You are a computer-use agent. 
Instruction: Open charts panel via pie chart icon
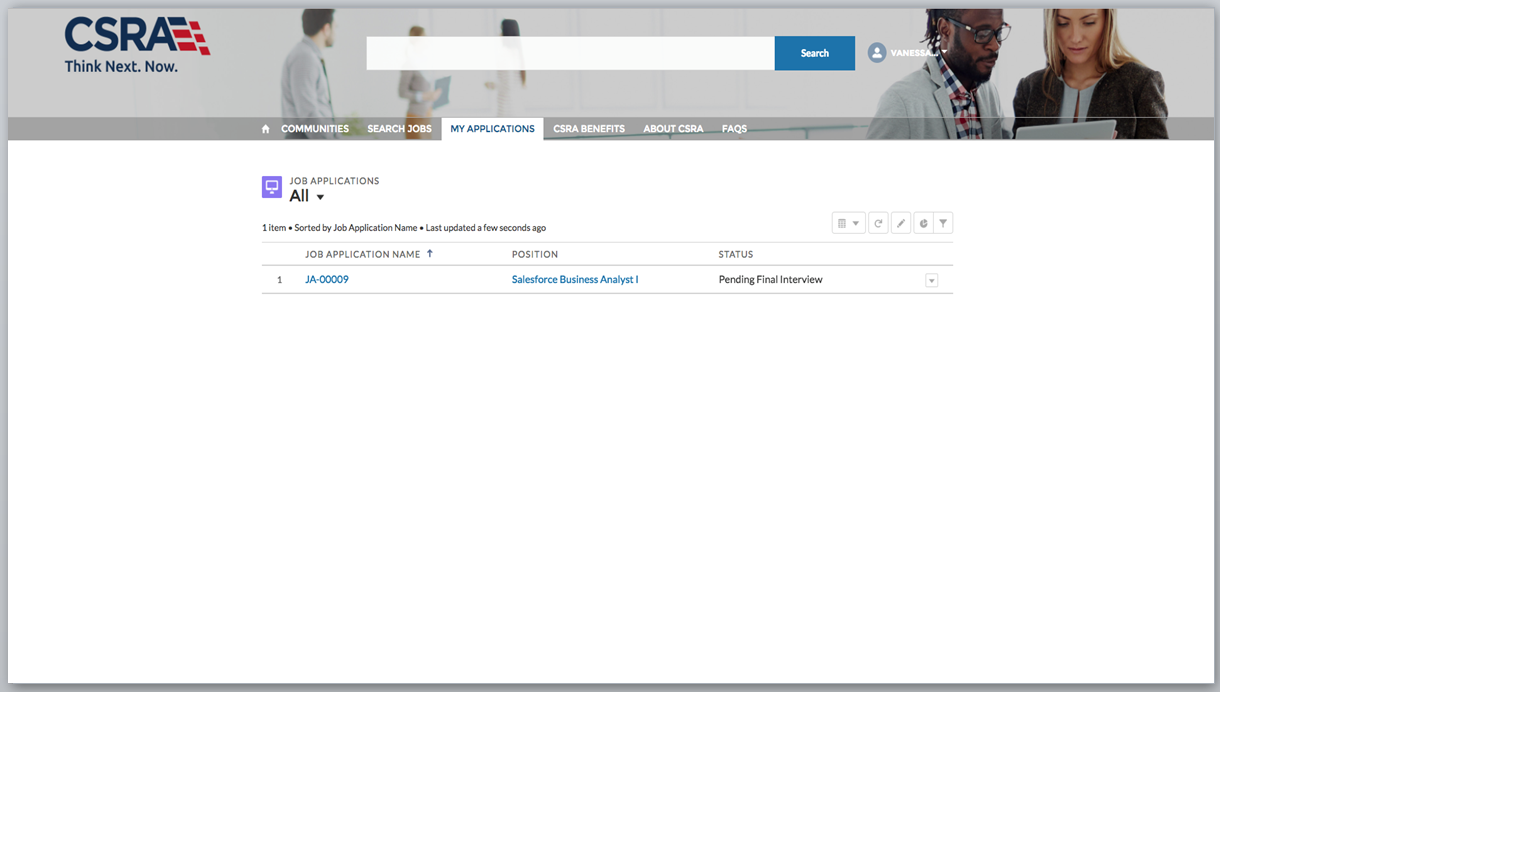923,222
